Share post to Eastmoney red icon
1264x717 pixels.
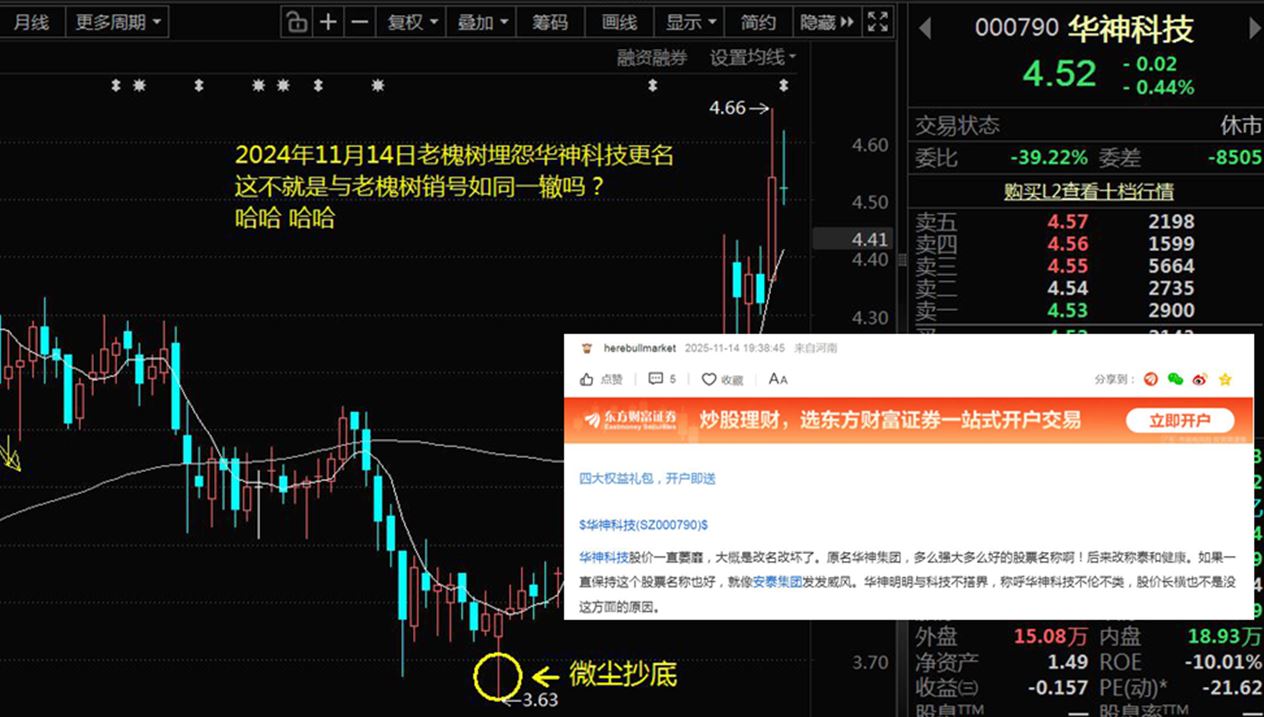point(1151,379)
